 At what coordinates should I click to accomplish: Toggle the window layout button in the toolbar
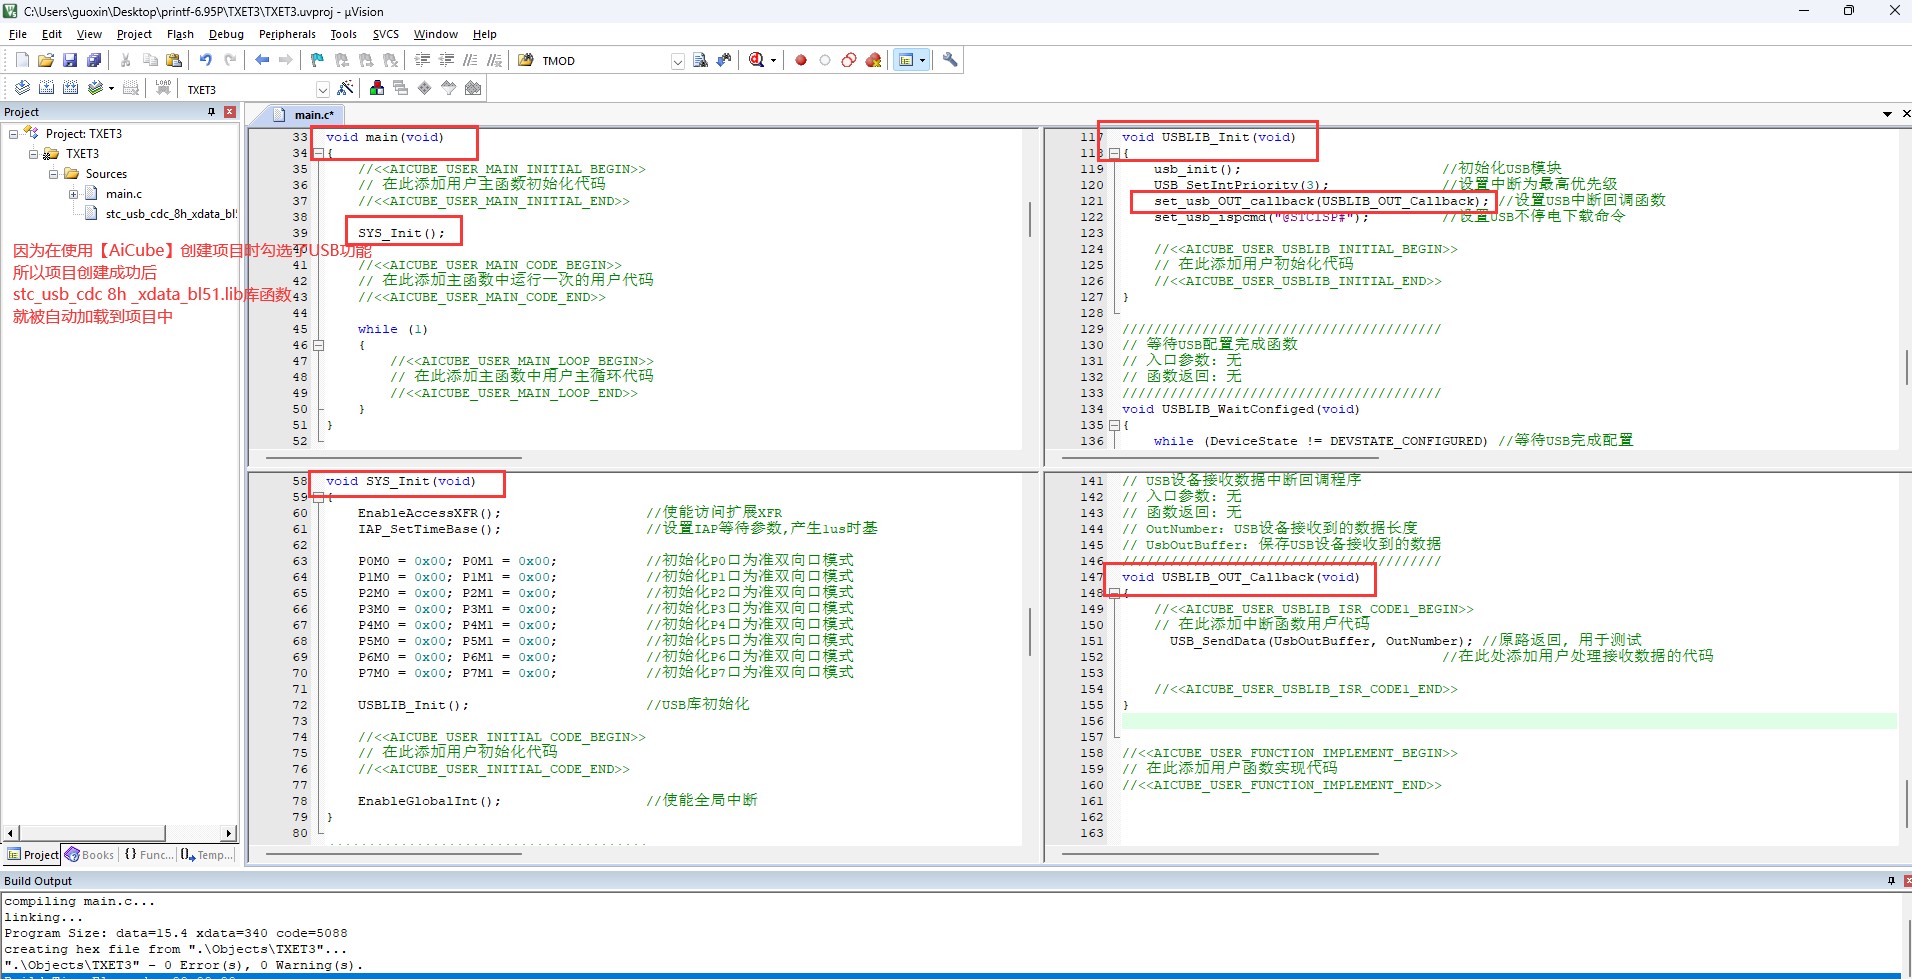[x=906, y=60]
